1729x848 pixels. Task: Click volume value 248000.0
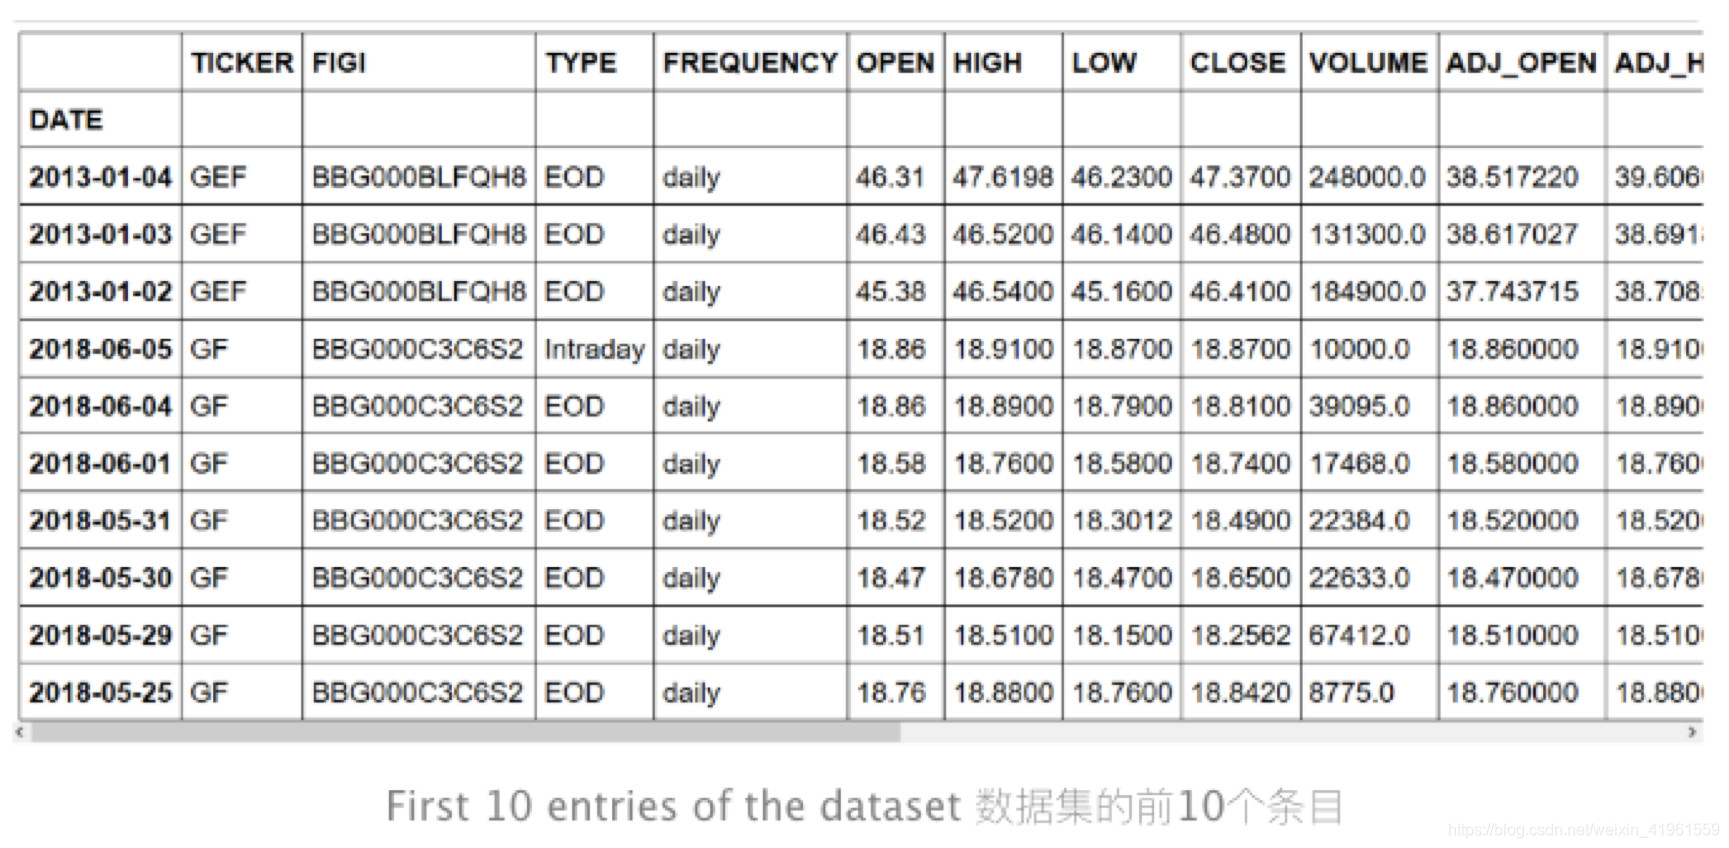1367,177
